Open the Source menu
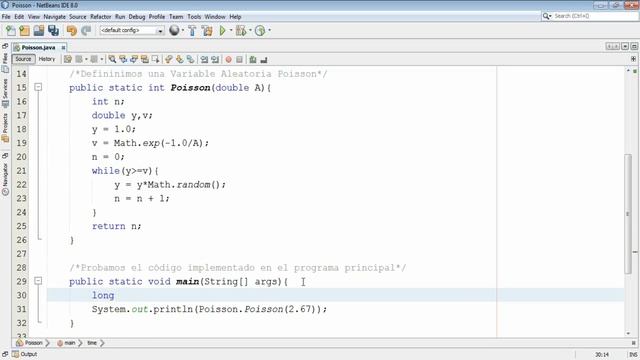The width and height of the screenshot is (640, 360). click(x=78, y=17)
